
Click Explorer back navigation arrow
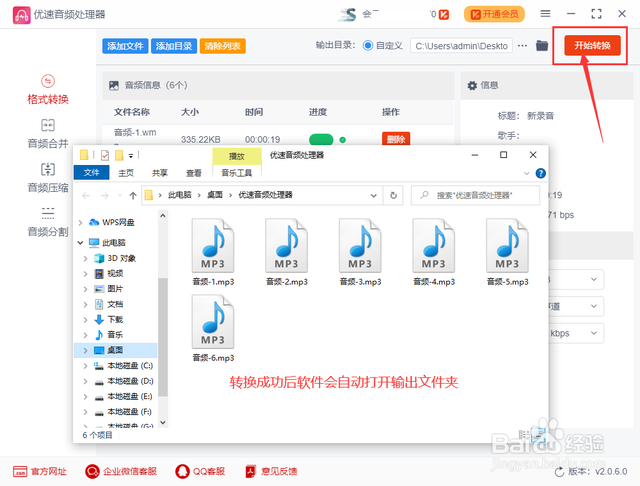(x=86, y=195)
